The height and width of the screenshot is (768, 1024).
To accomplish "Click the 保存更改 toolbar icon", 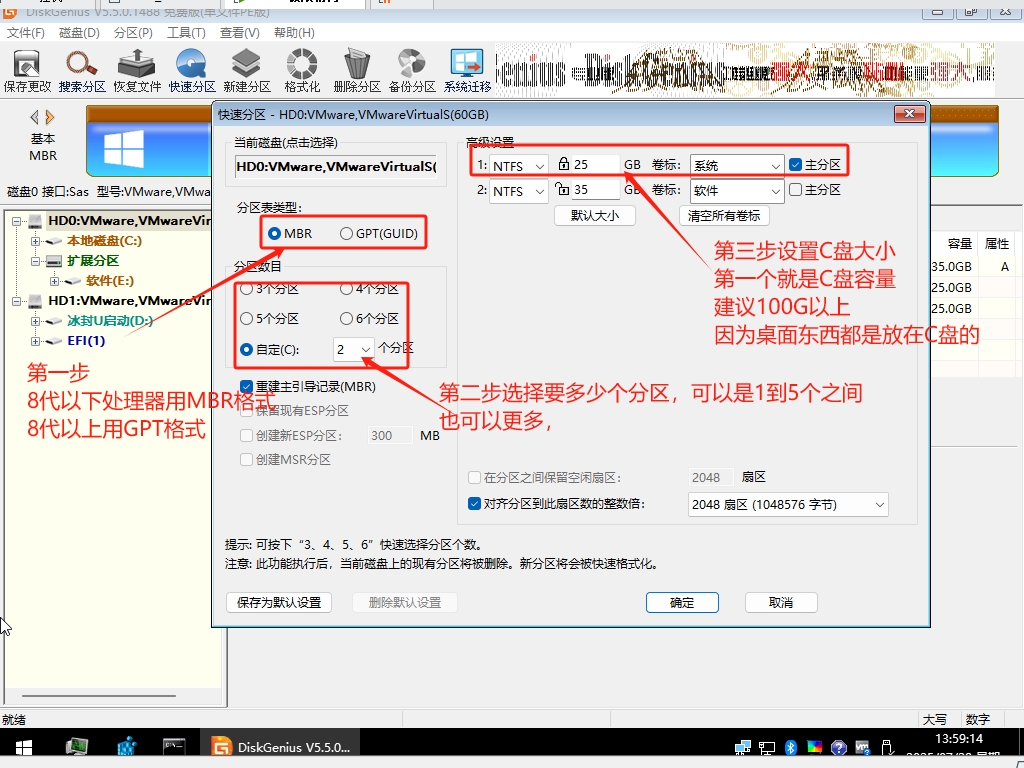I will tap(26, 68).
